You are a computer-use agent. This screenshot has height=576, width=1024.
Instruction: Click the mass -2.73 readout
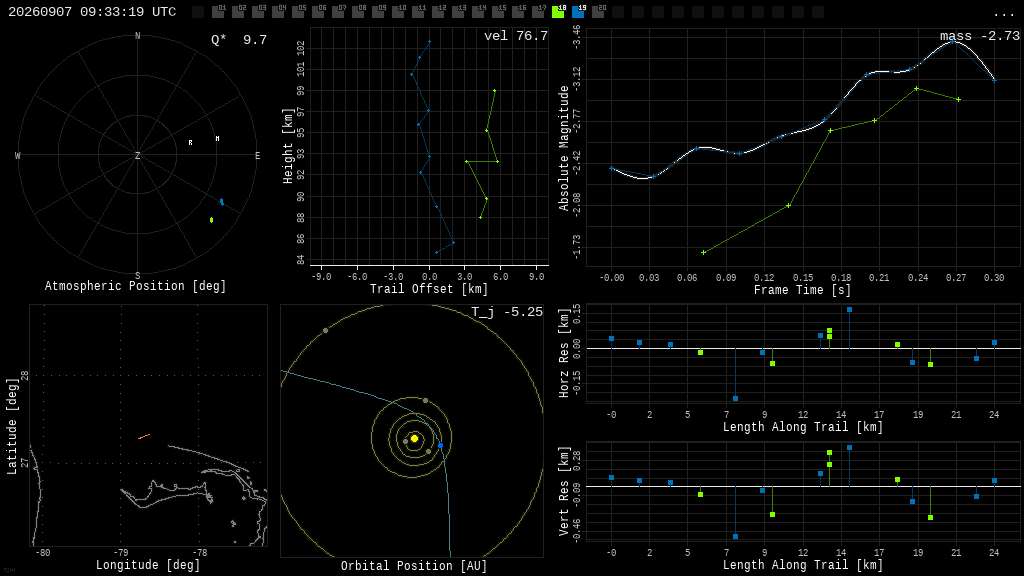(x=980, y=36)
